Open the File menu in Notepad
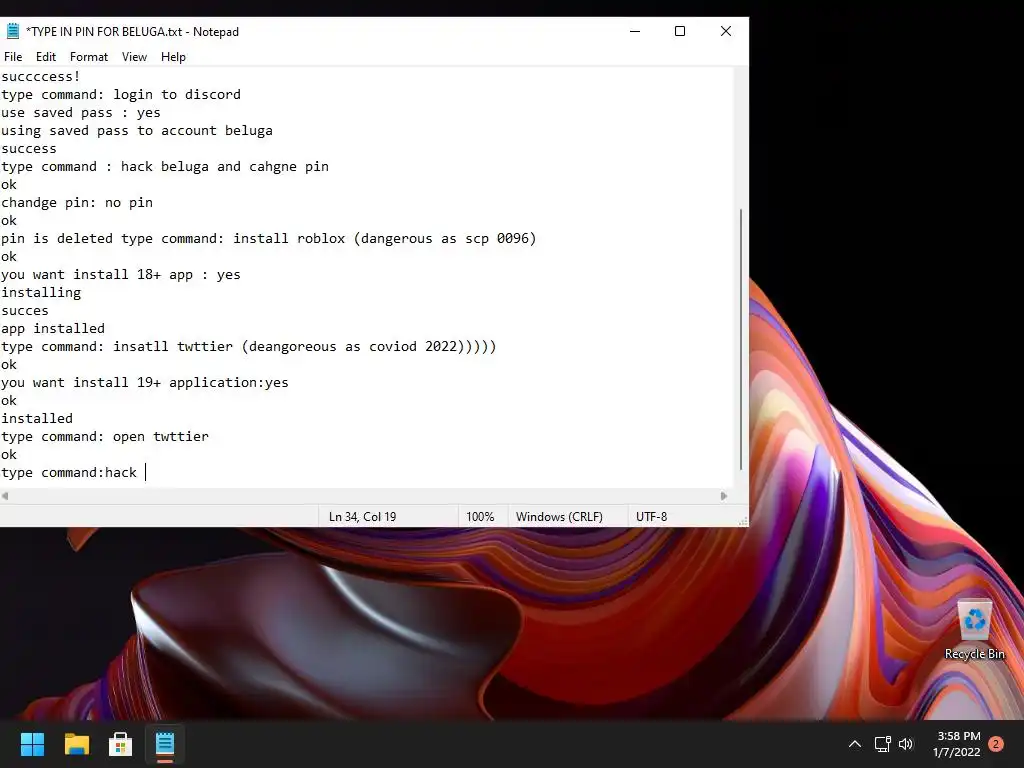 click(x=13, y=57)
